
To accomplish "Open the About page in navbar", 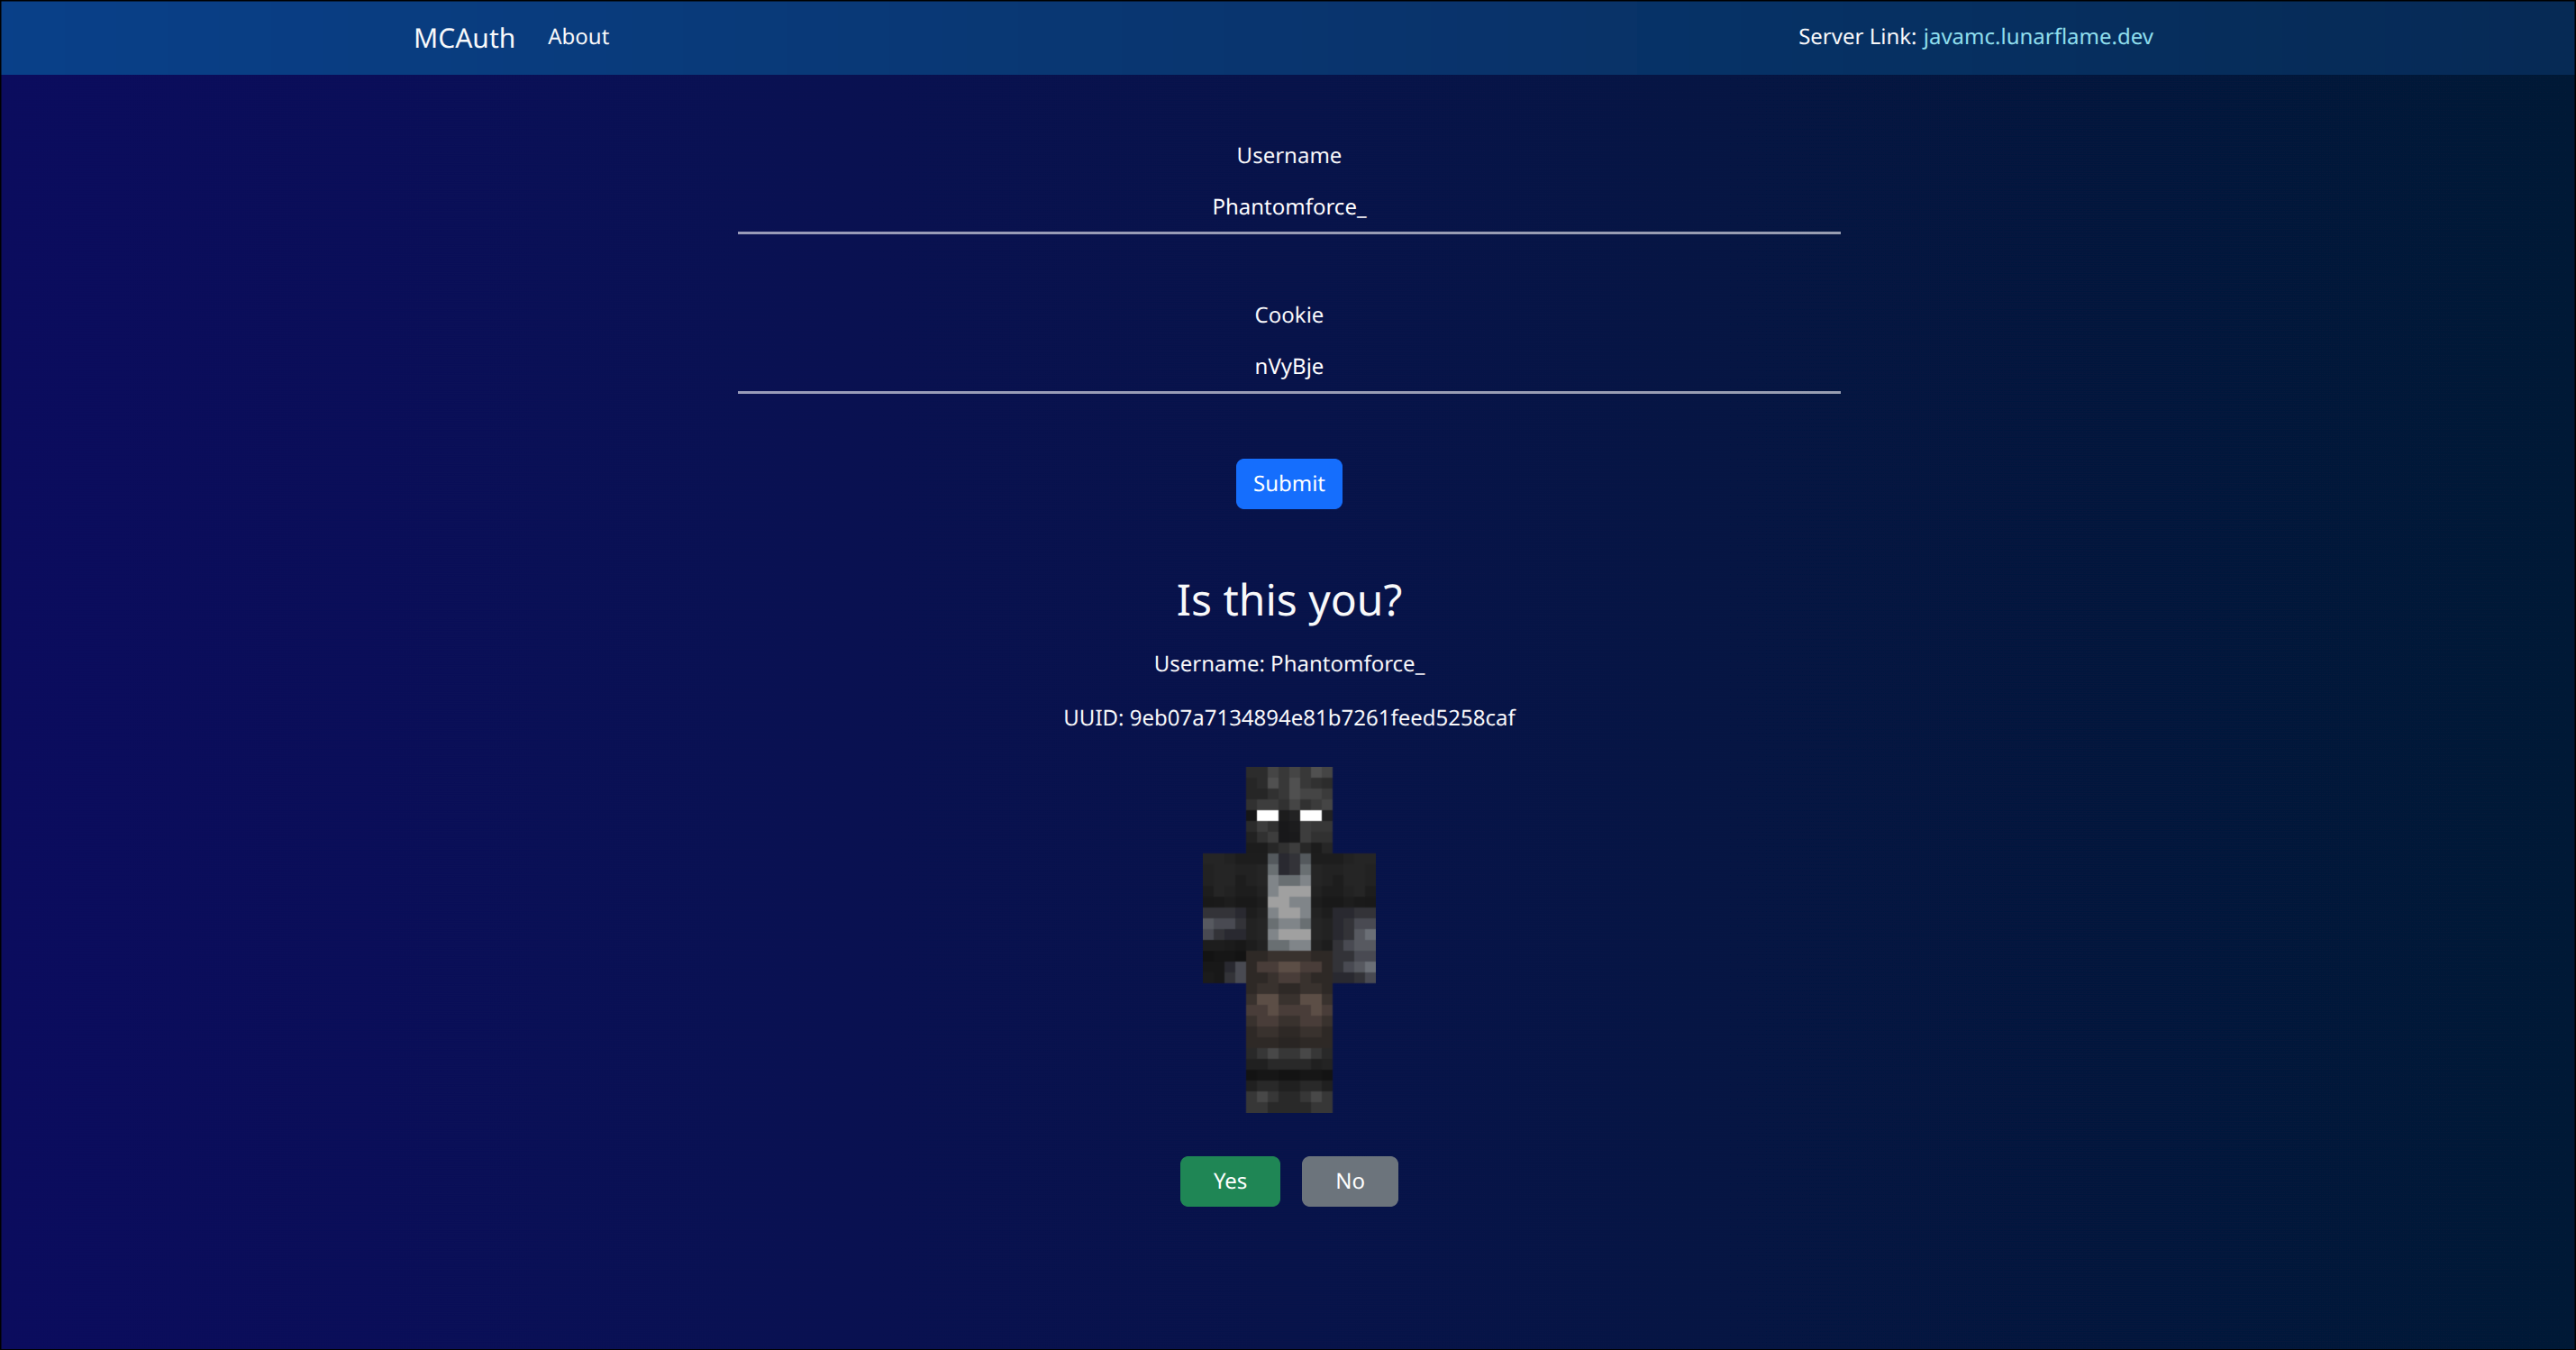I will pos(578,37).
